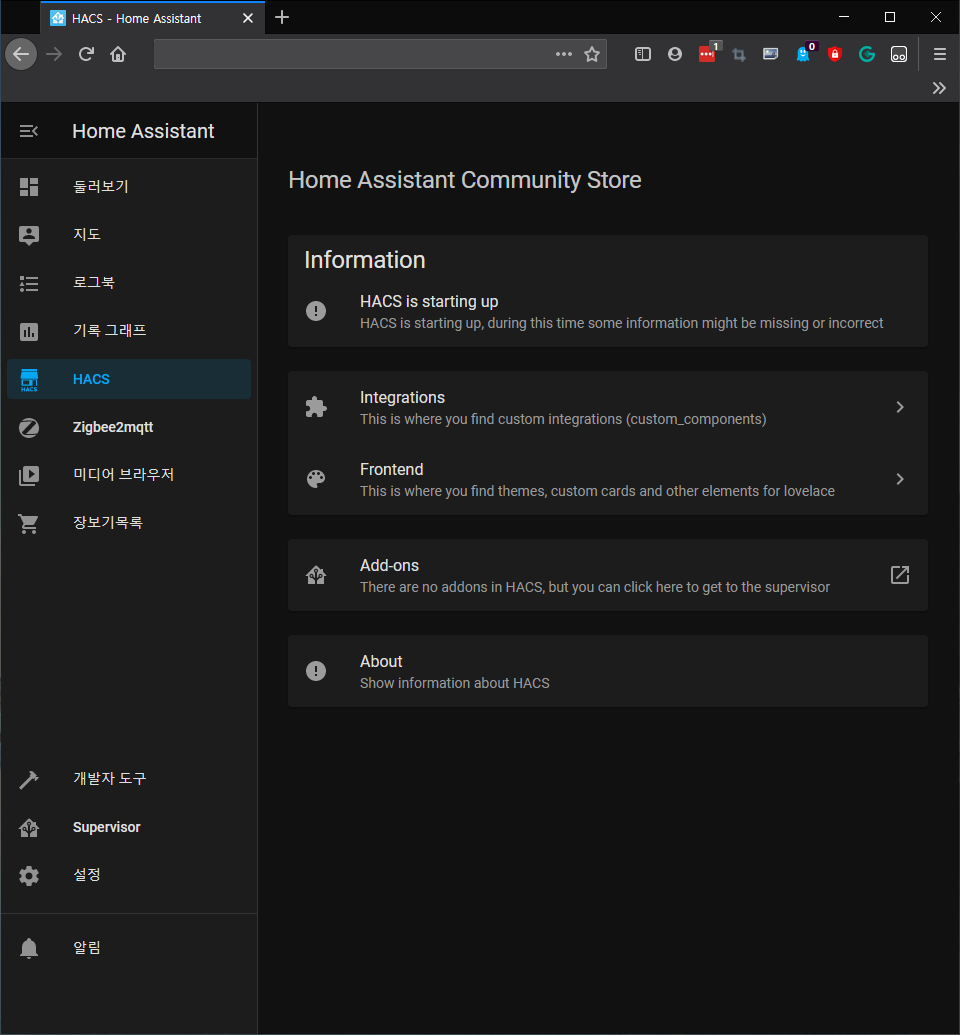Go forward in browser history
This screenshot has width=960, height=1035.
click(x=54, y=54)
